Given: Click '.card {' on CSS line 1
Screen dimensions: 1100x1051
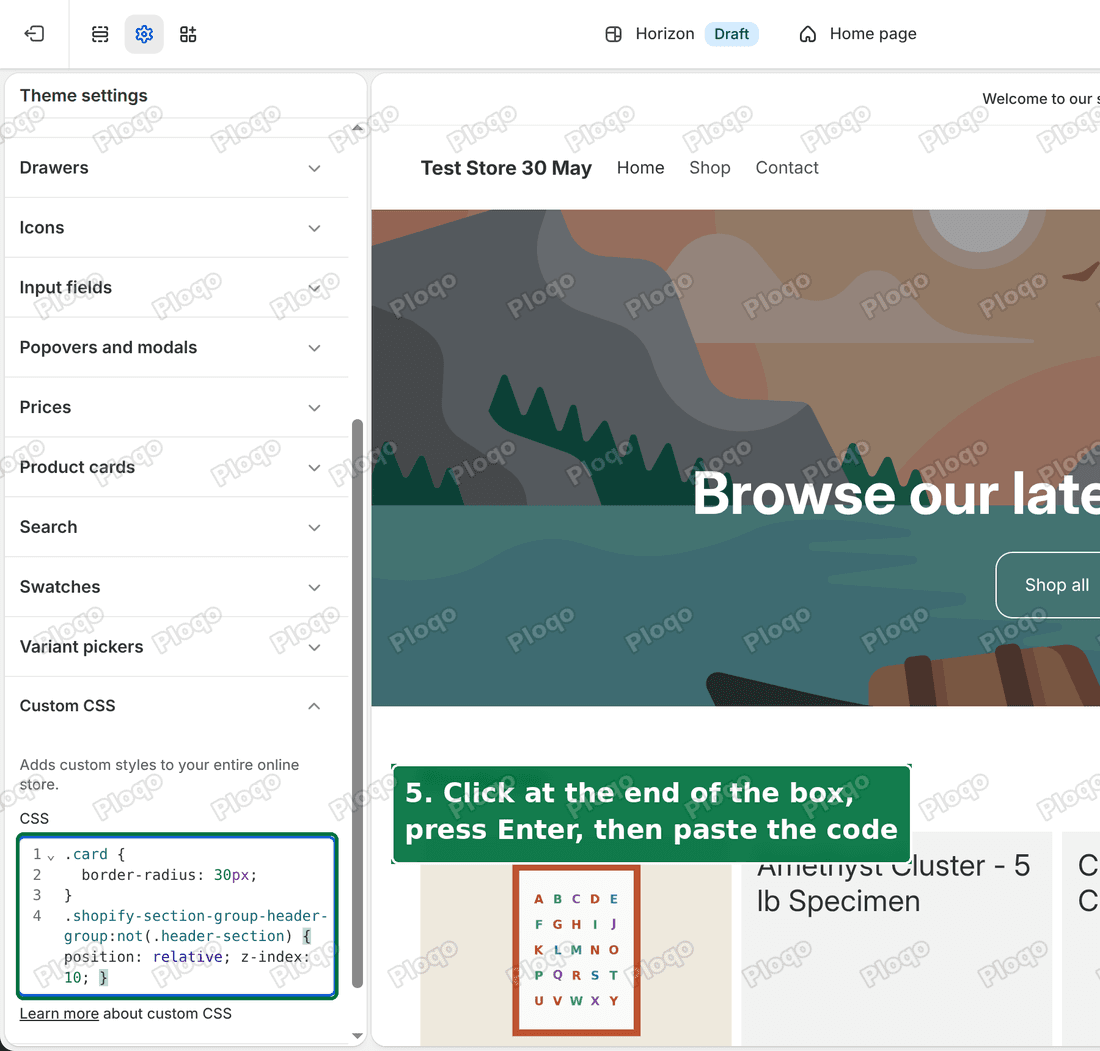Looking at the screenshot, I should 95,854.
